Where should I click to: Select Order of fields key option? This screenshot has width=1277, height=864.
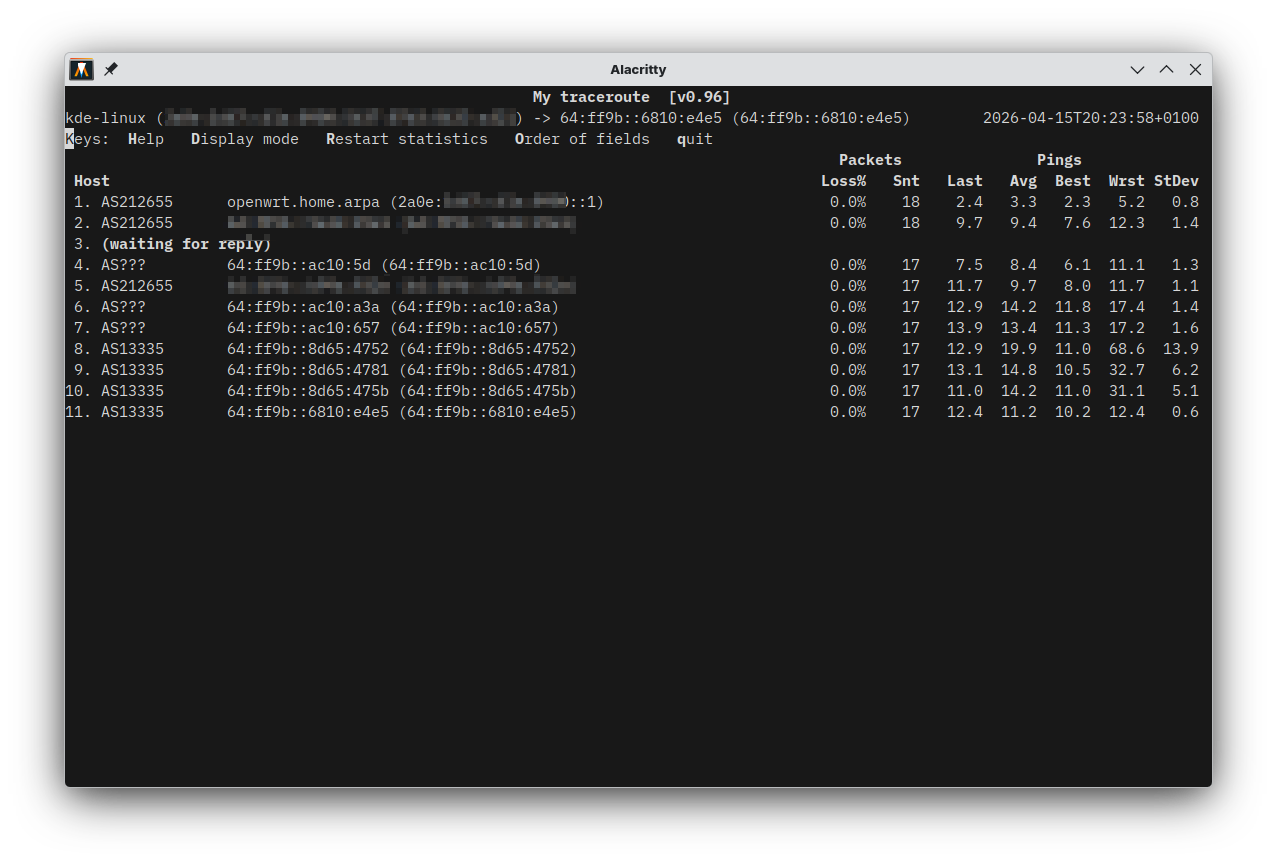tap(582, 139)
